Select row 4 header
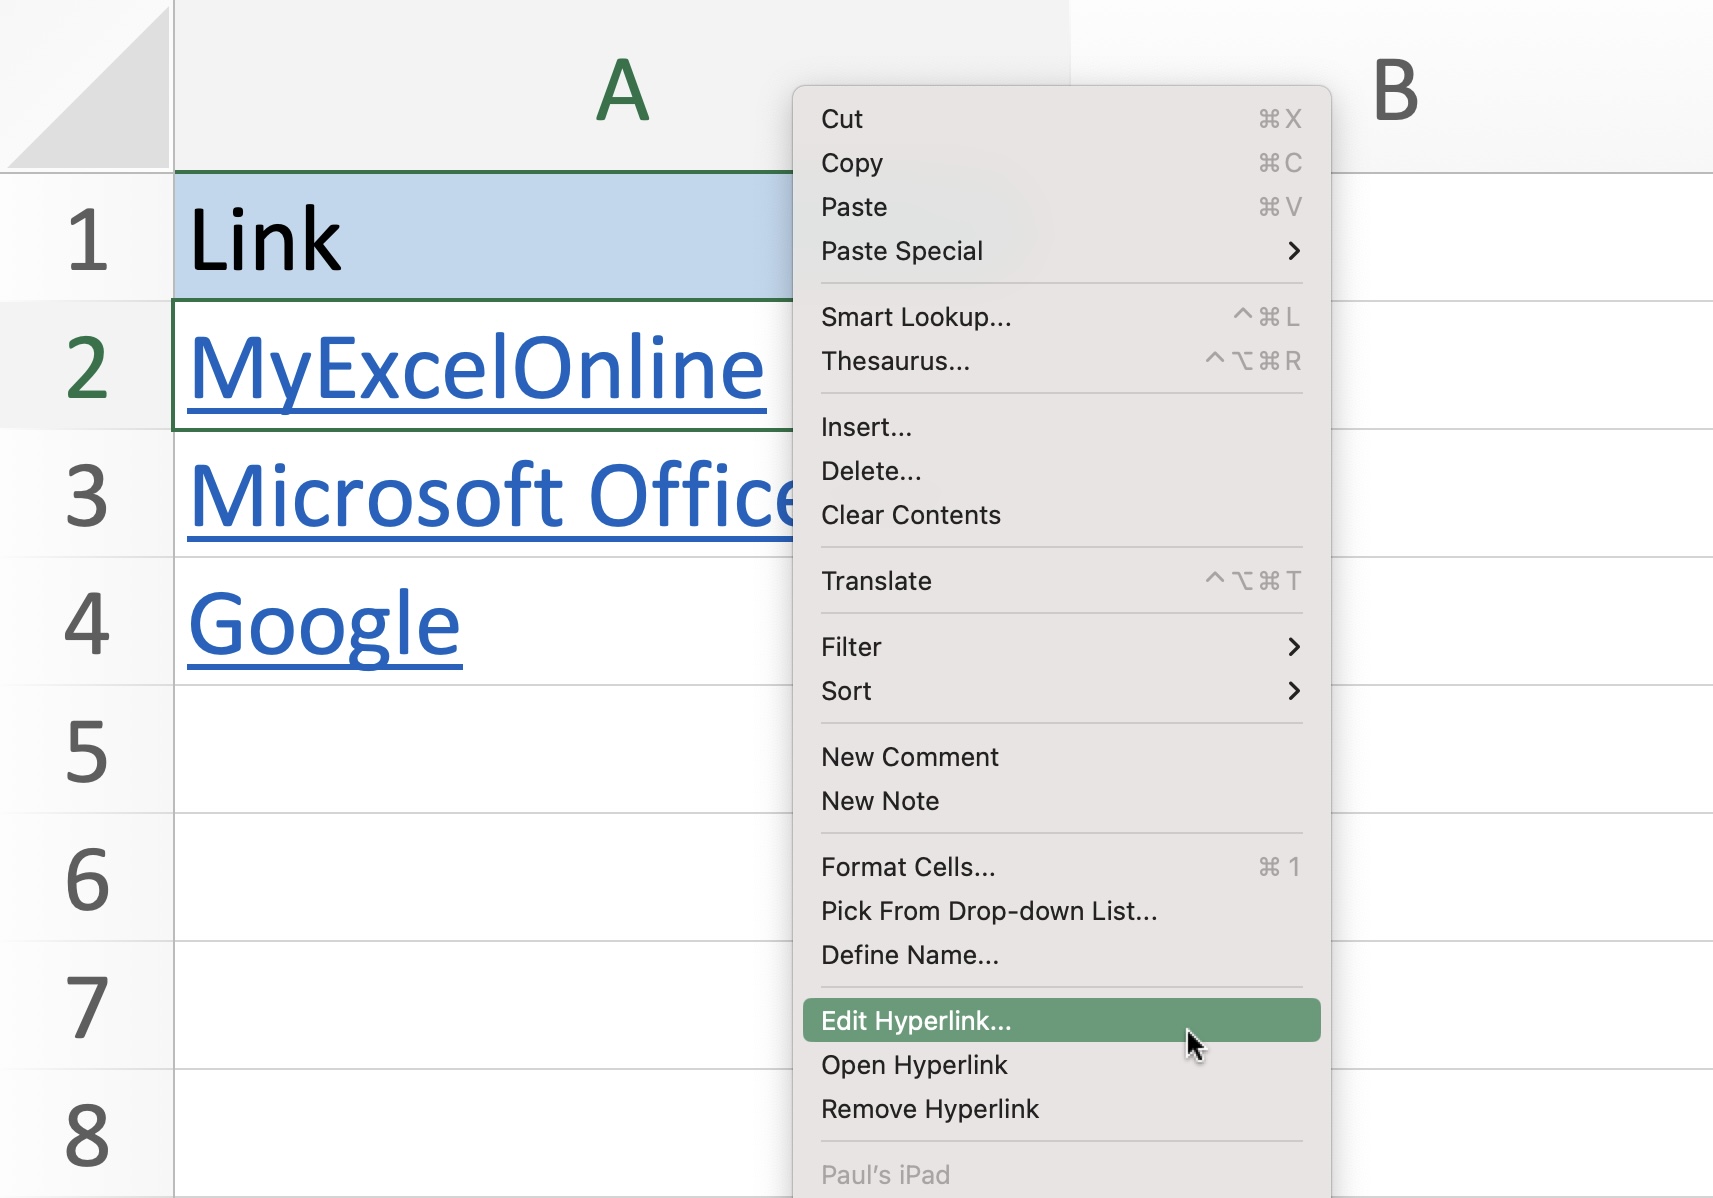This screenshot has height=1198, width=1713. pyautogui.click(x=87, y=622)
